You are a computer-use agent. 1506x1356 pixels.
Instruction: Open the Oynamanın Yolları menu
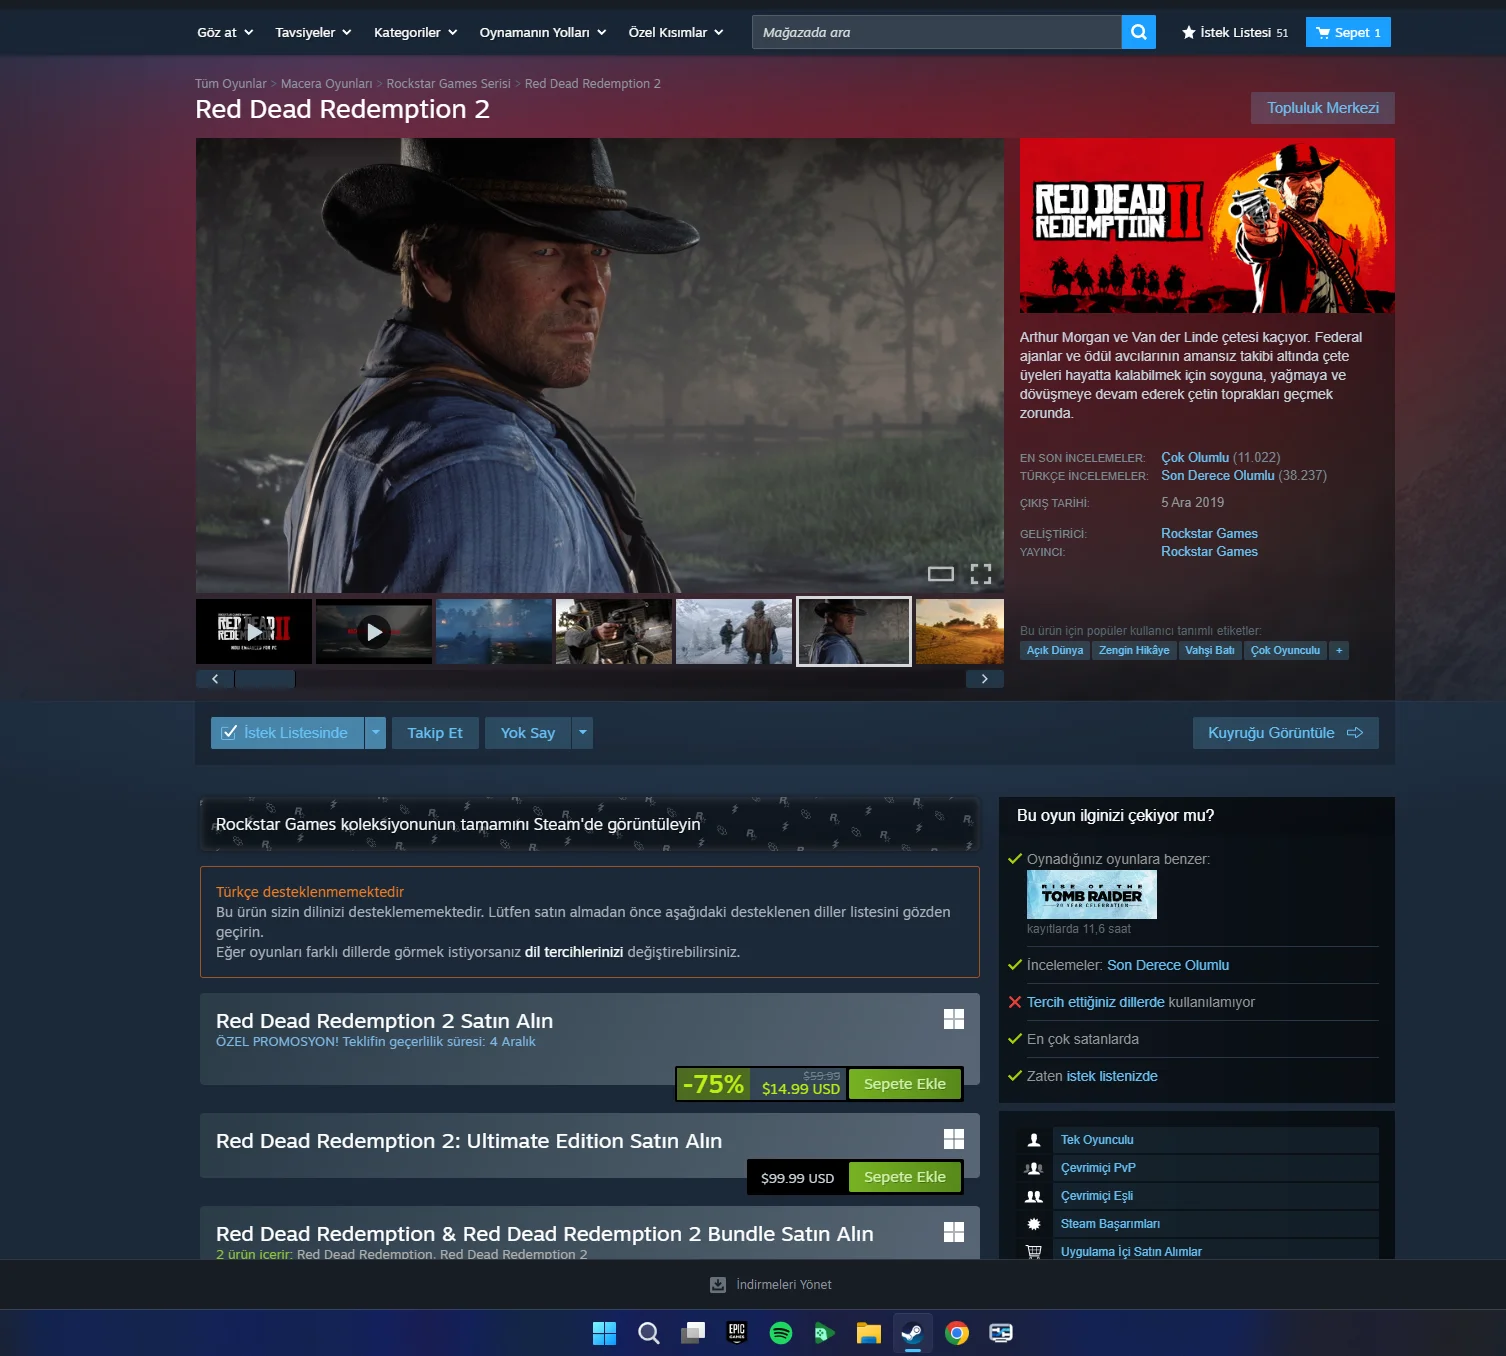point(543,32)
